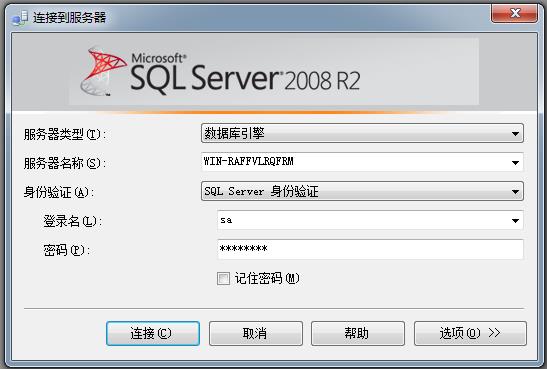This screenshot has width=547, height=369.
Task: Focus the 密码 password field
Action: [x=370, y=249]
